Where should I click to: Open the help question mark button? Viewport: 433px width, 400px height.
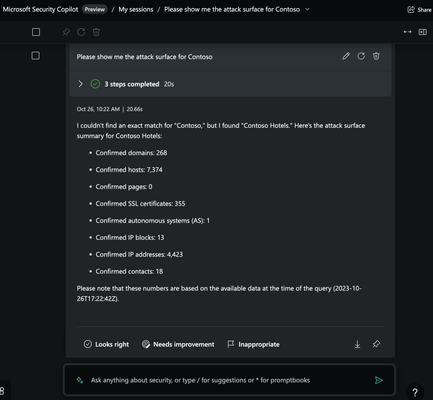point(415,392)
